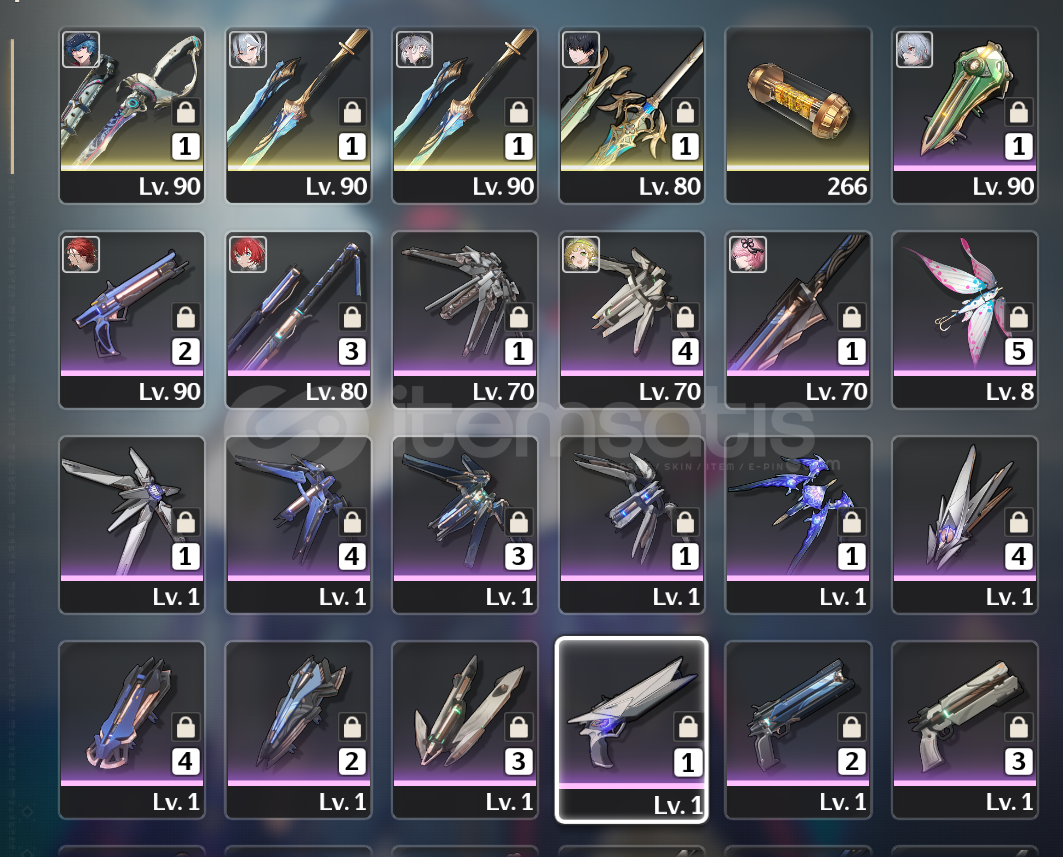This screenshot has width=1063, height=857.
Task: Click the blonde character portrait on Lv. 70 rectifier
Action: [x=581, y=254]
